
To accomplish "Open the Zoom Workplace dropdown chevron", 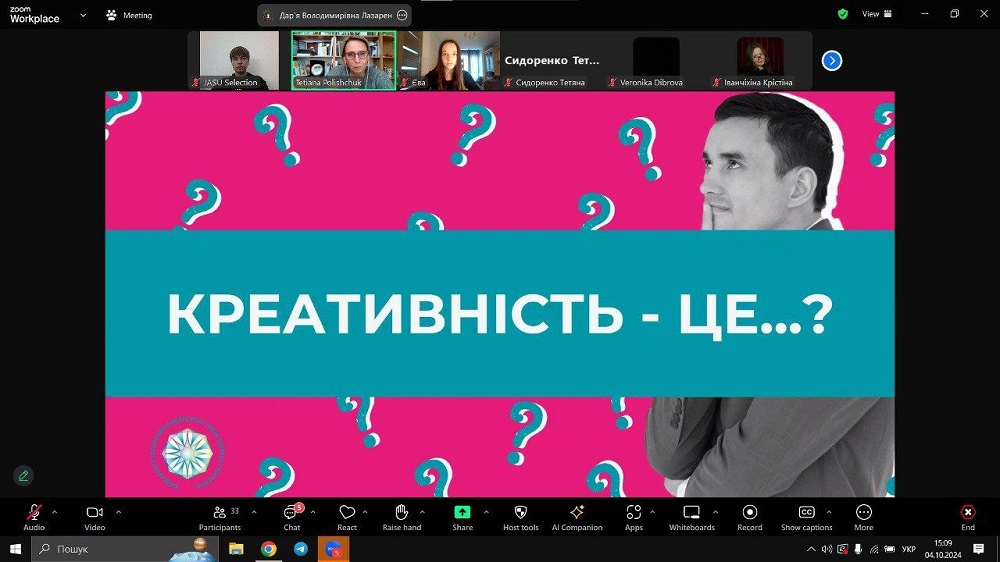I will click(x=81, y=16).
